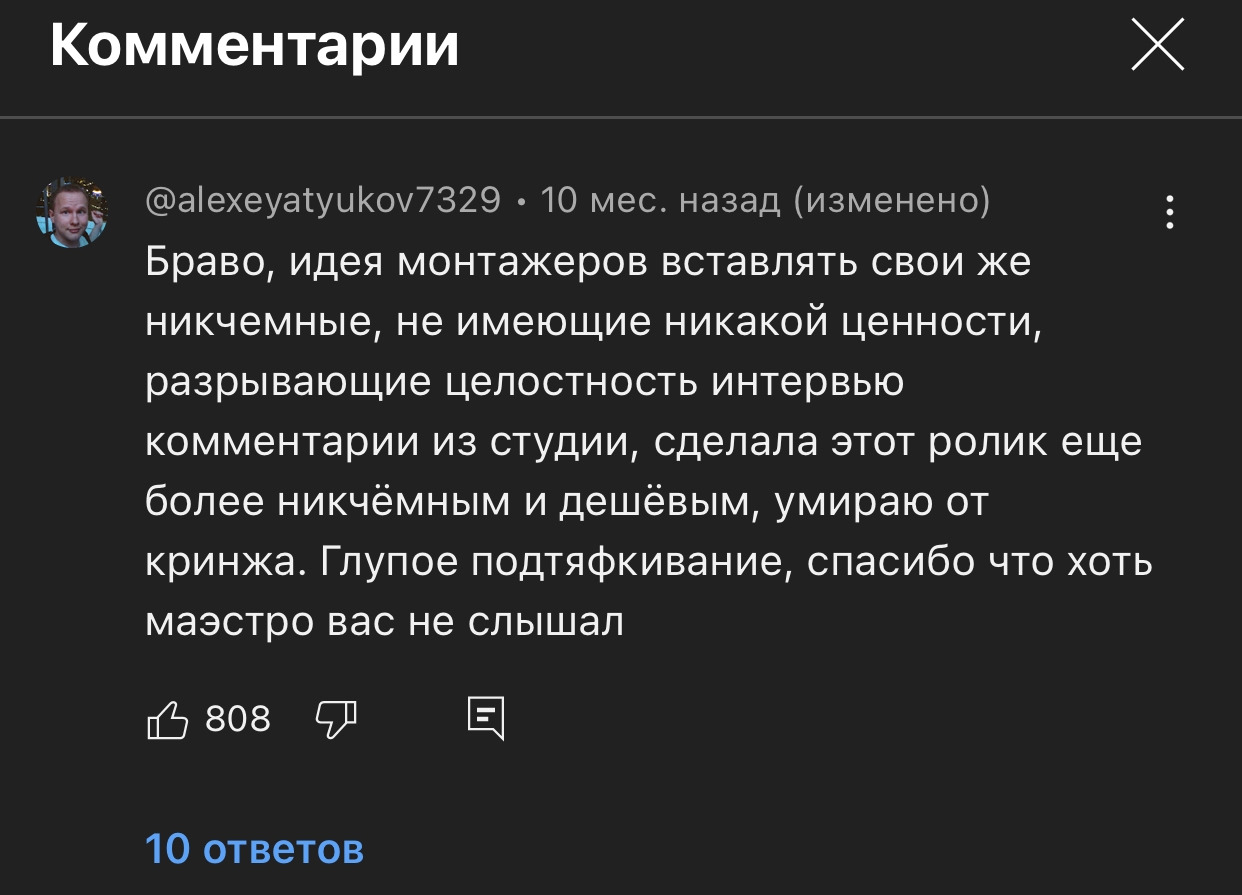The width and height of the screenshot is (1242, 895).
Task: Open the commenter's profile avatar
Action: point(72,213)
